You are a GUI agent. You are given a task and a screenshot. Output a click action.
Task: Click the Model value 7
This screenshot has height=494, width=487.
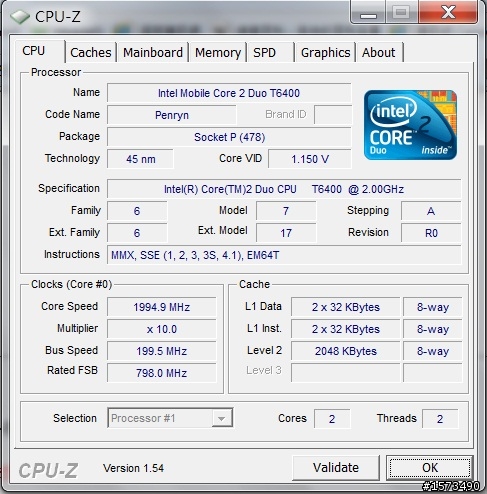coord(286,211)
